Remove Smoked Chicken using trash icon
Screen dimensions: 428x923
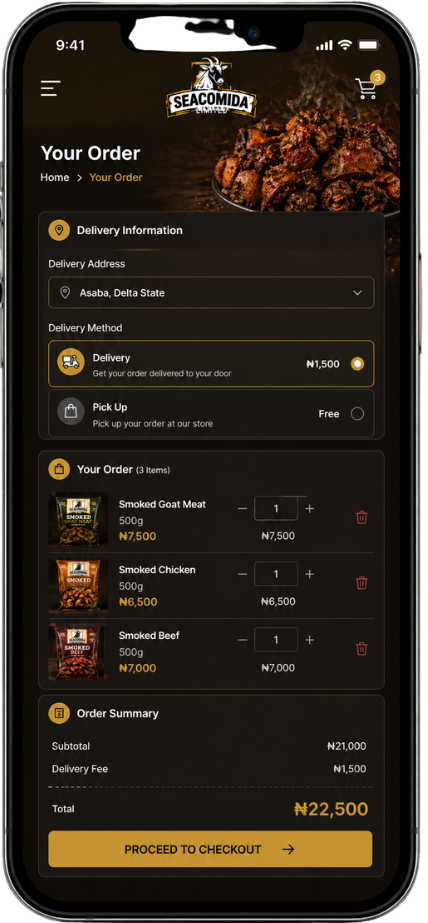pyautogui.click(x=362, y=583)
